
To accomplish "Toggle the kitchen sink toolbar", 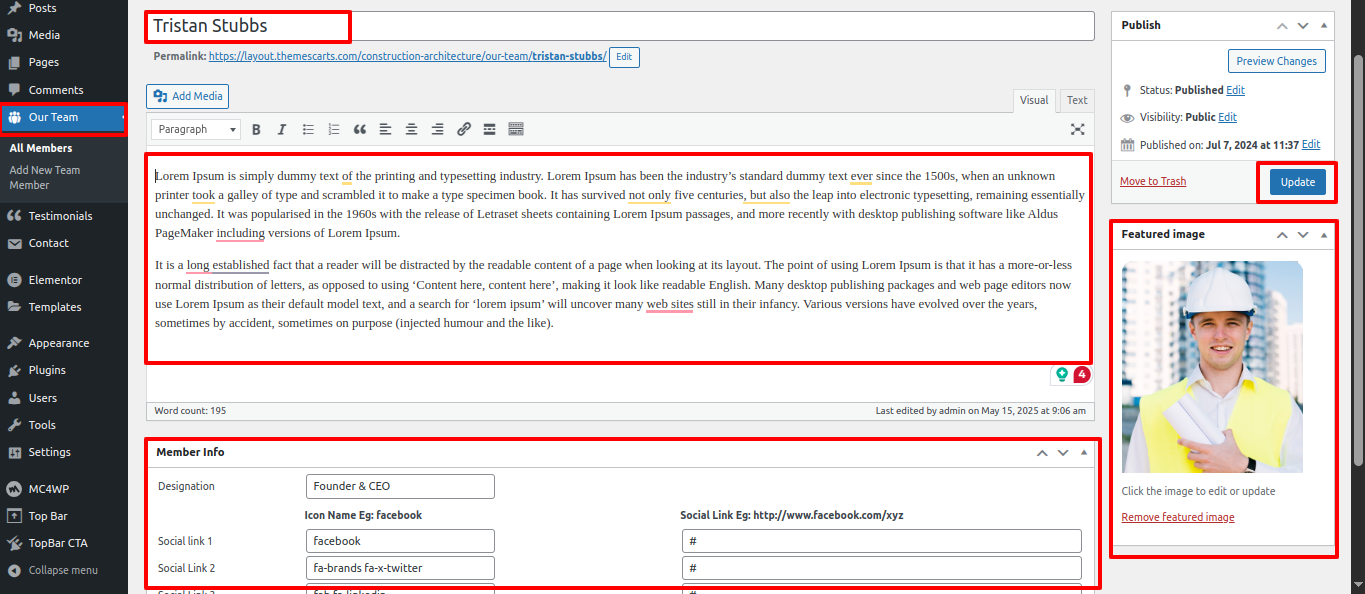I will [516, 129].
